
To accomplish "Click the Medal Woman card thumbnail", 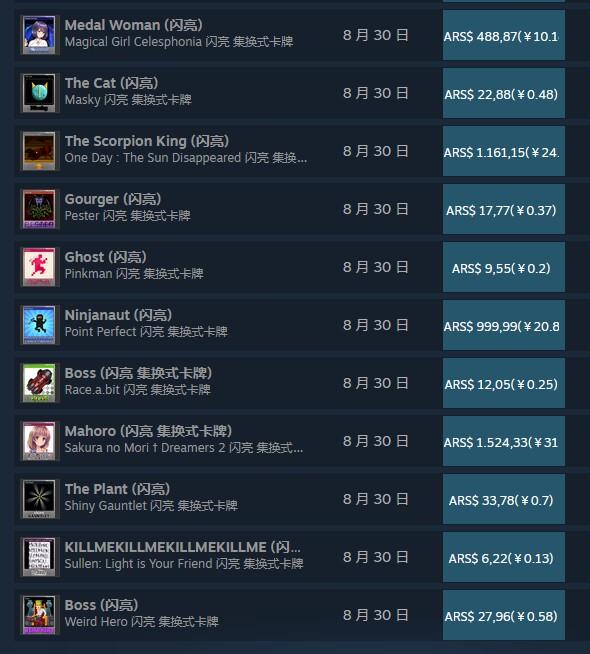I will point(39,35).
